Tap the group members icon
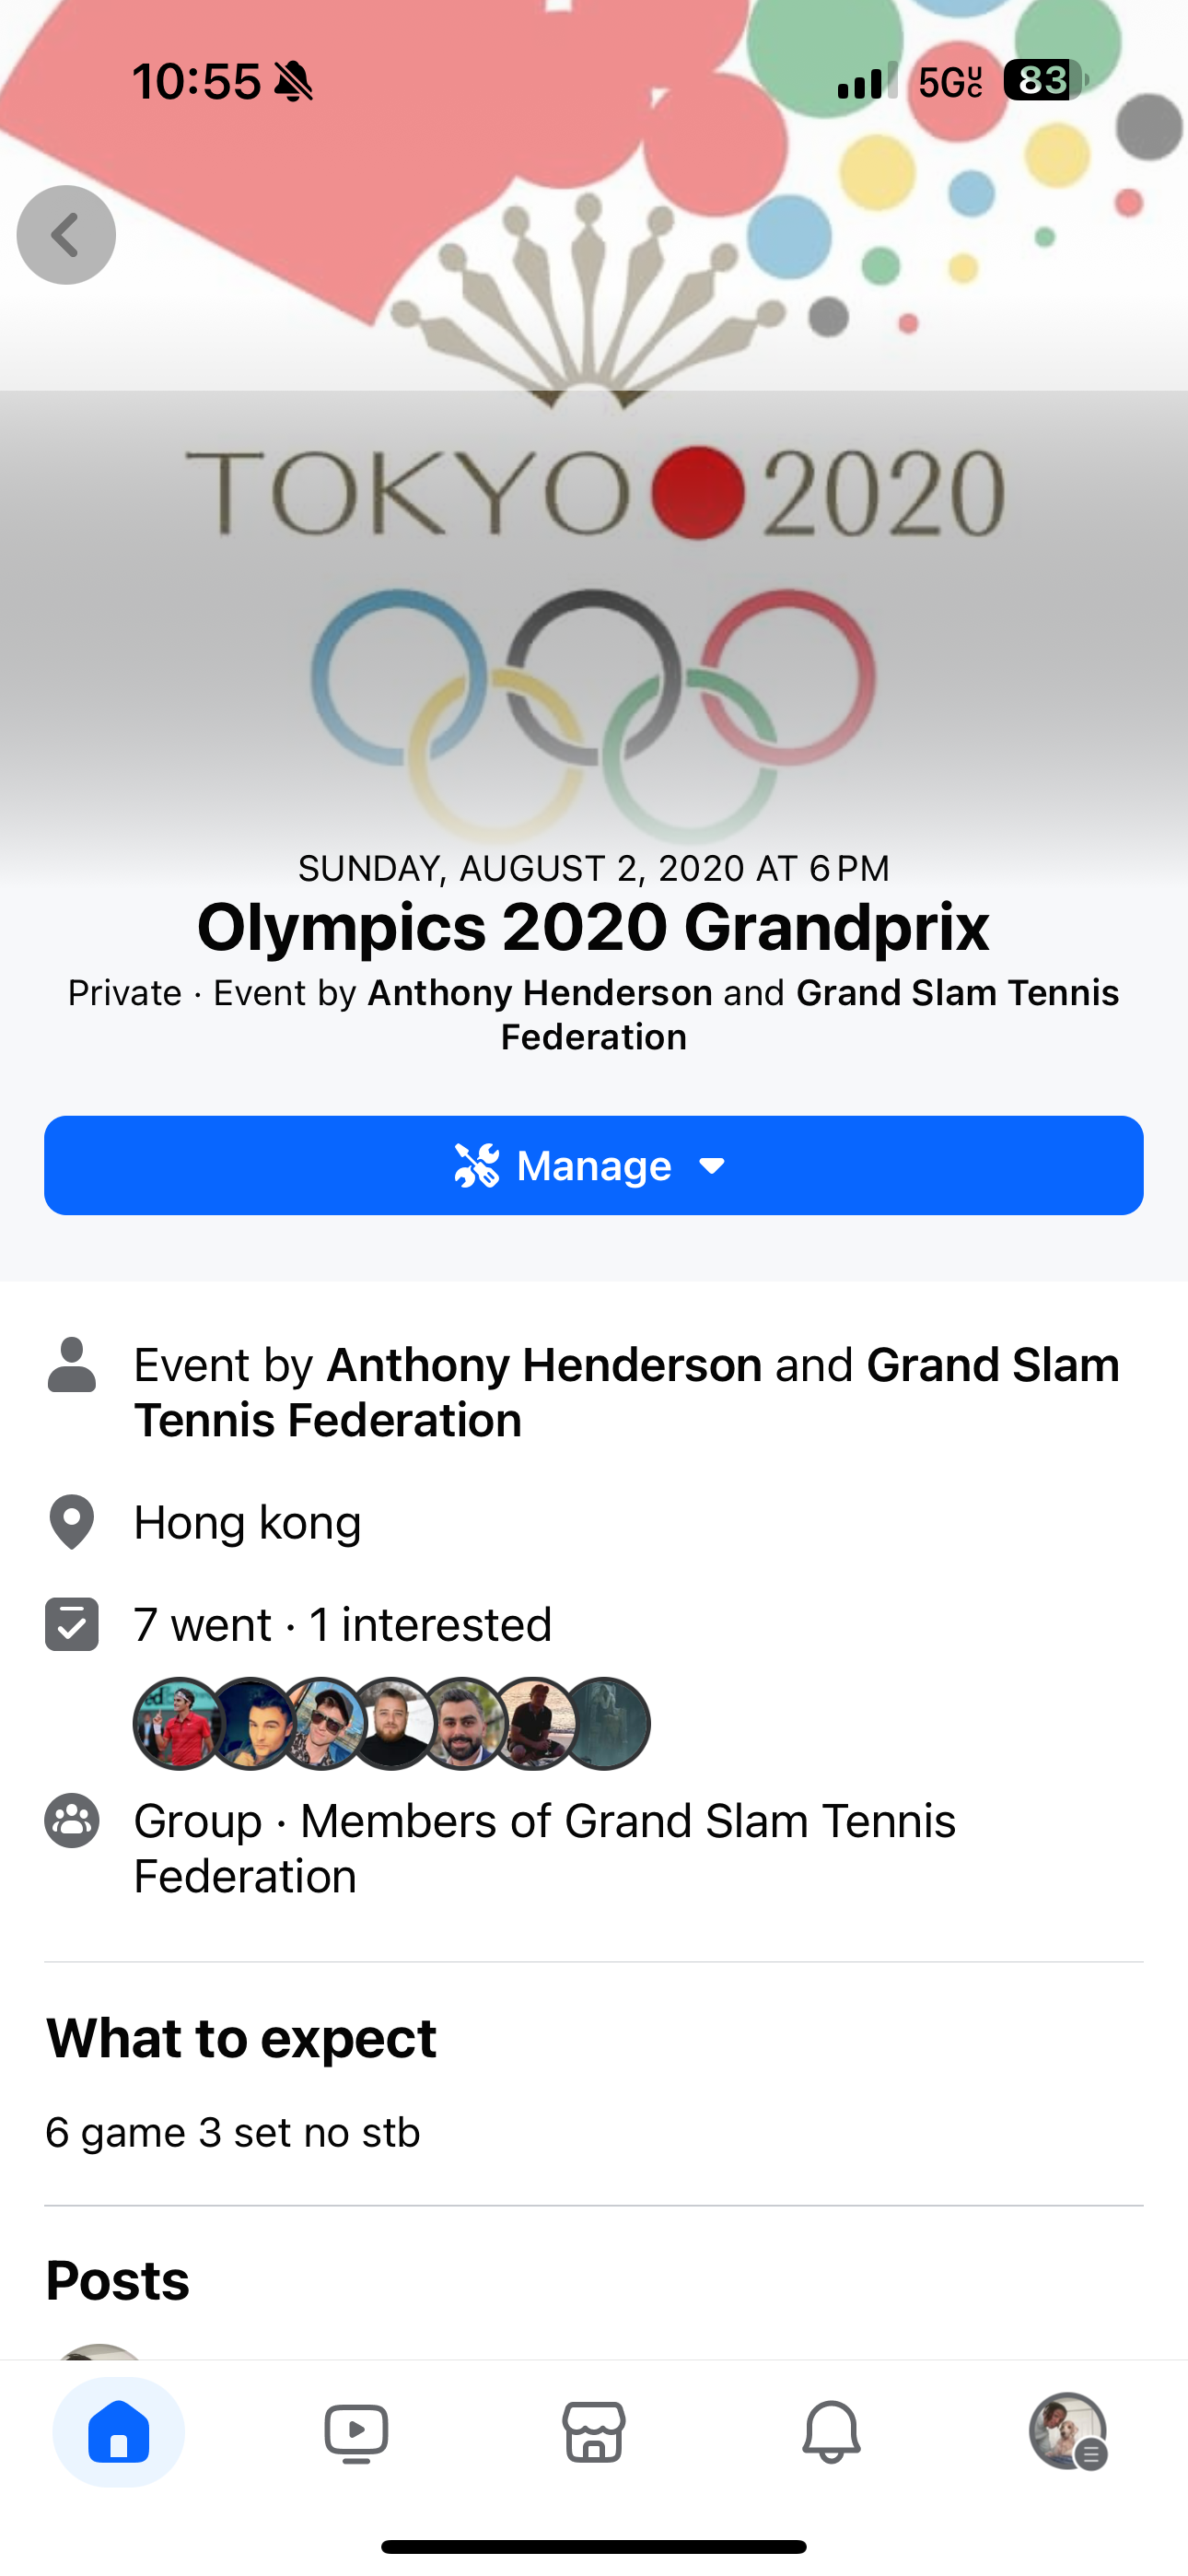 pos(71,1820)
